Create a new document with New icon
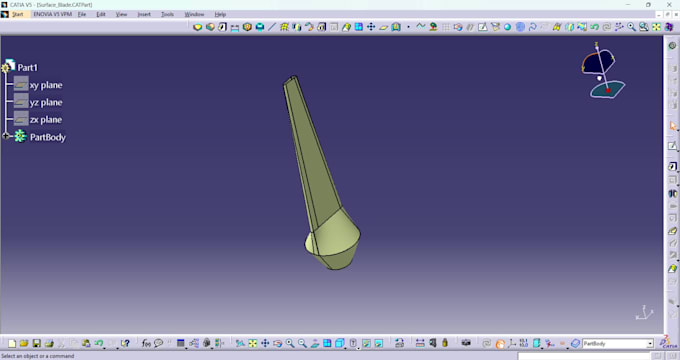This screenshot has height=360, width=680. click(x=12, y=344)
